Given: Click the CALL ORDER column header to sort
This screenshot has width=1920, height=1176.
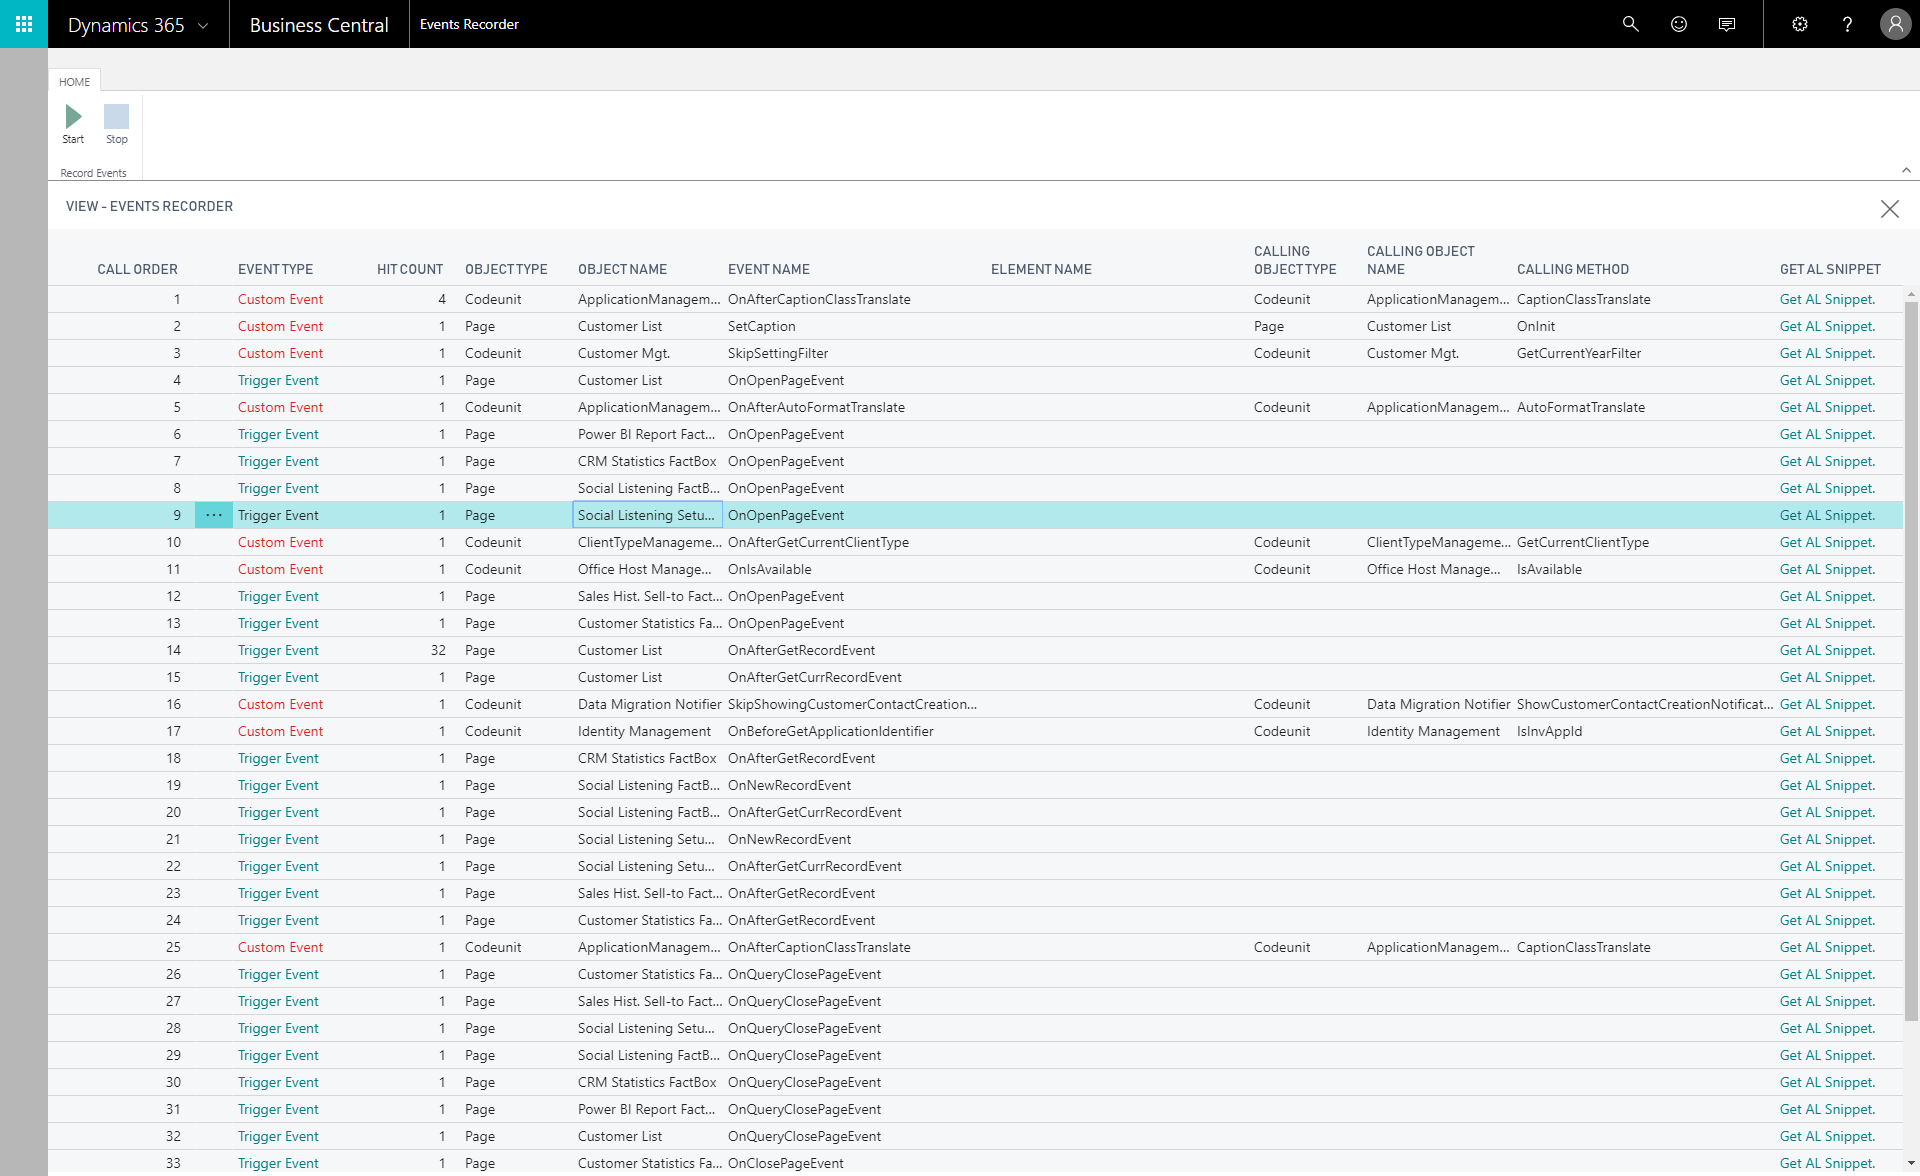Looking at the screenshot, I should tap(137, 267).
